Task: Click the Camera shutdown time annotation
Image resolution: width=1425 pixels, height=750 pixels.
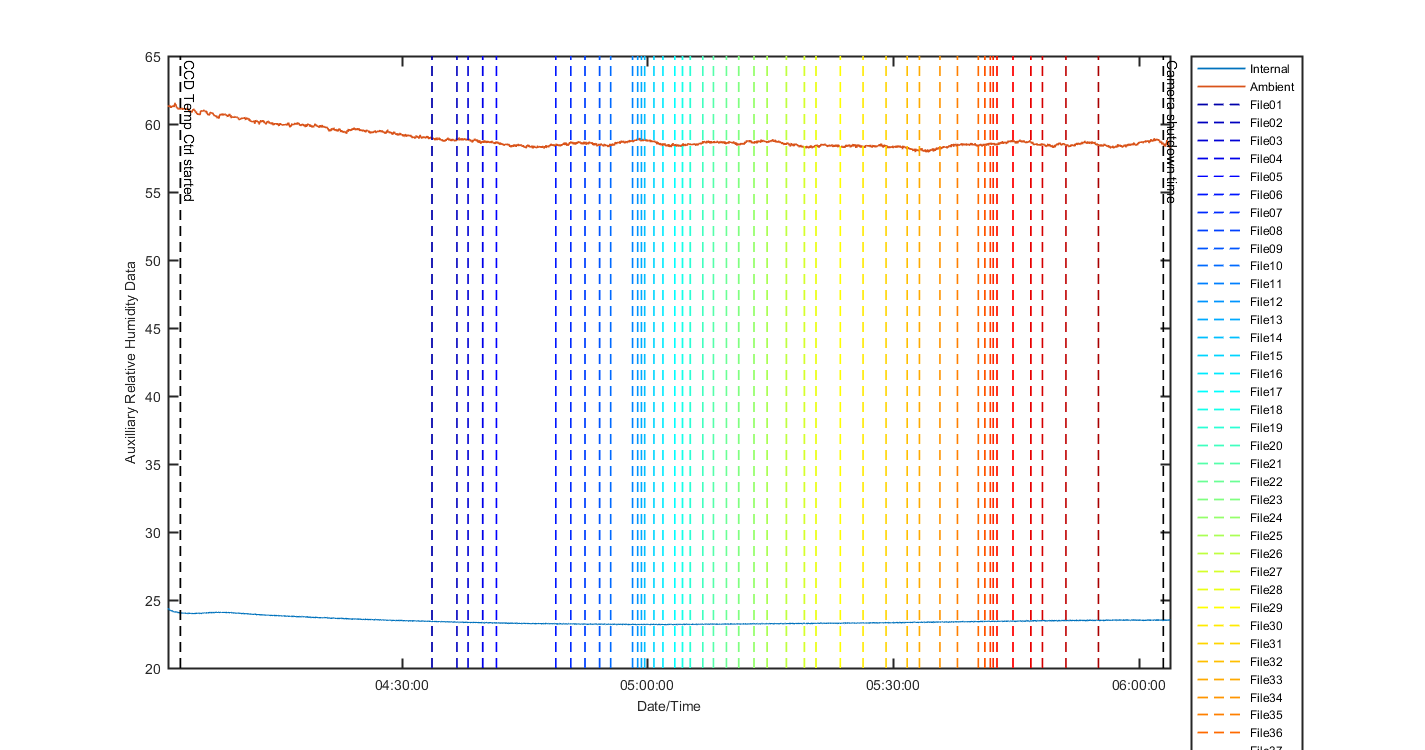Action: 1170,131
